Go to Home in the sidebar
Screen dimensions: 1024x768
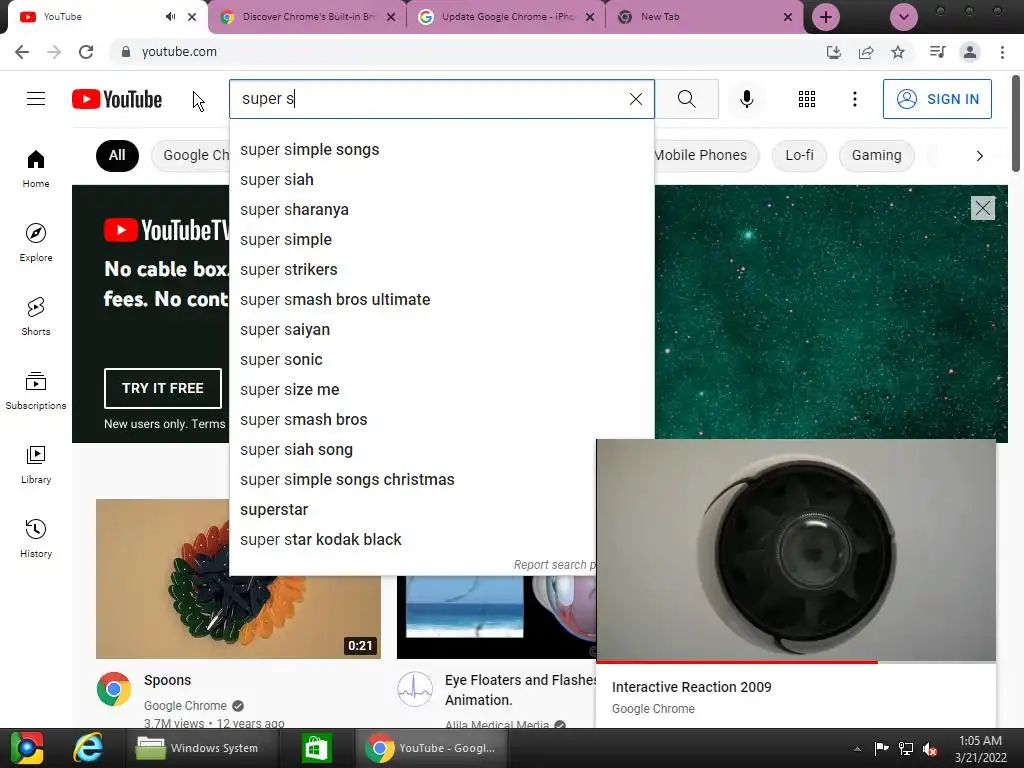click(x=36, y=168)
